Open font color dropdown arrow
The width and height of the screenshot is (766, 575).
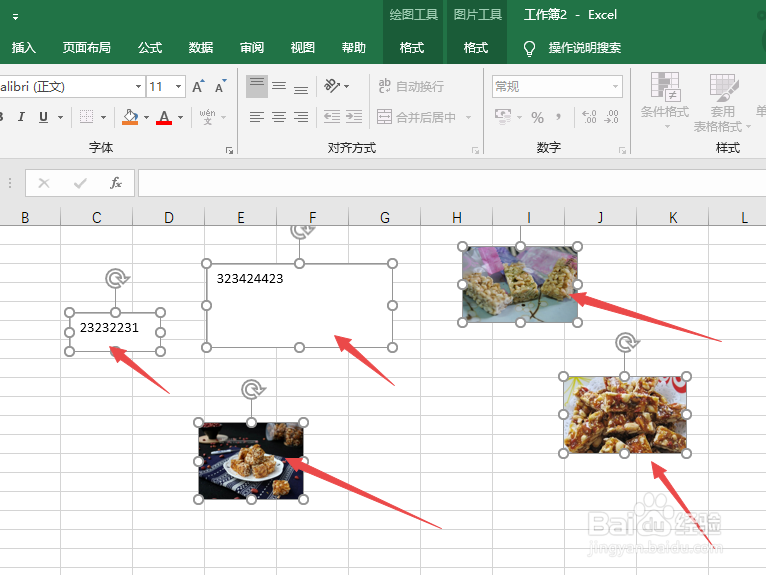[180, 117]
